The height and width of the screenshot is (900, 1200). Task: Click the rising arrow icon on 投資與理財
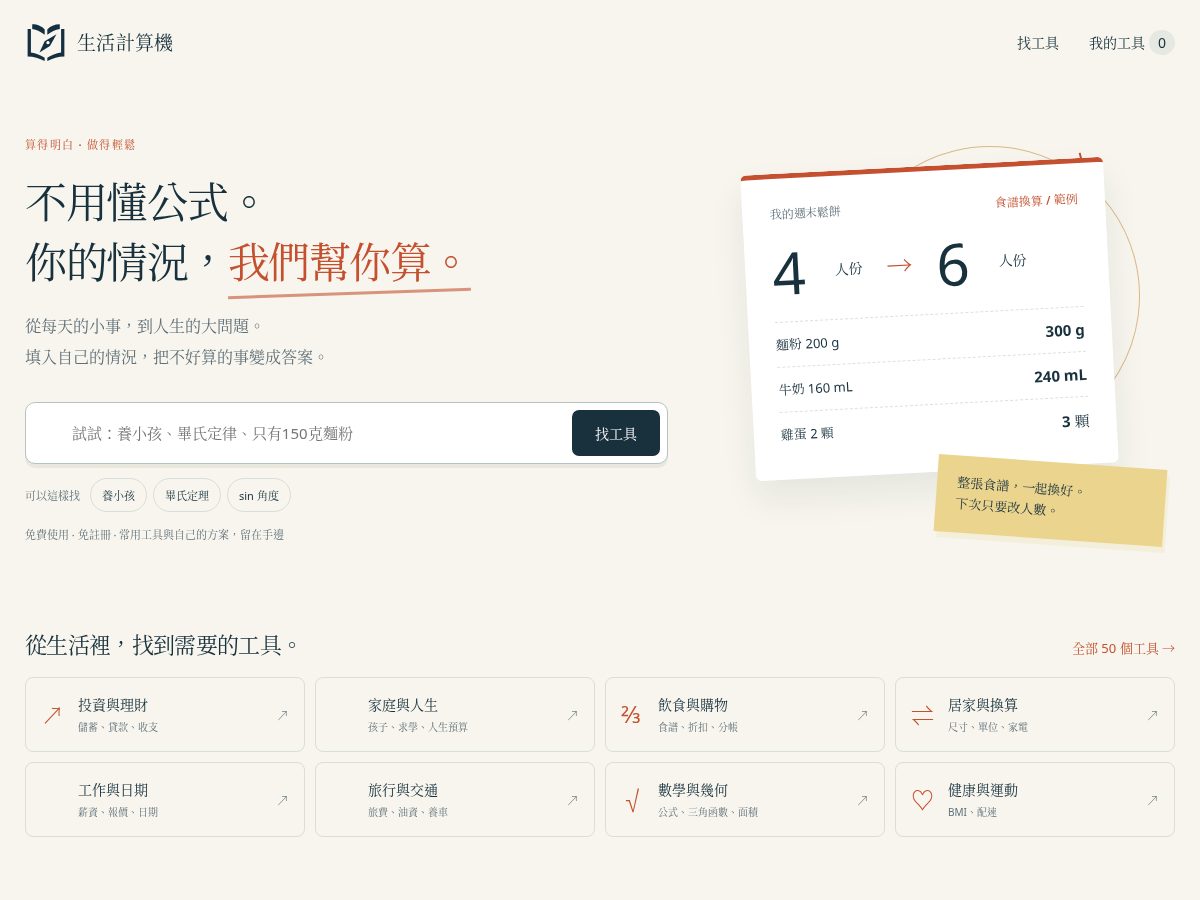pyautogui.click(x=52, y=715)
